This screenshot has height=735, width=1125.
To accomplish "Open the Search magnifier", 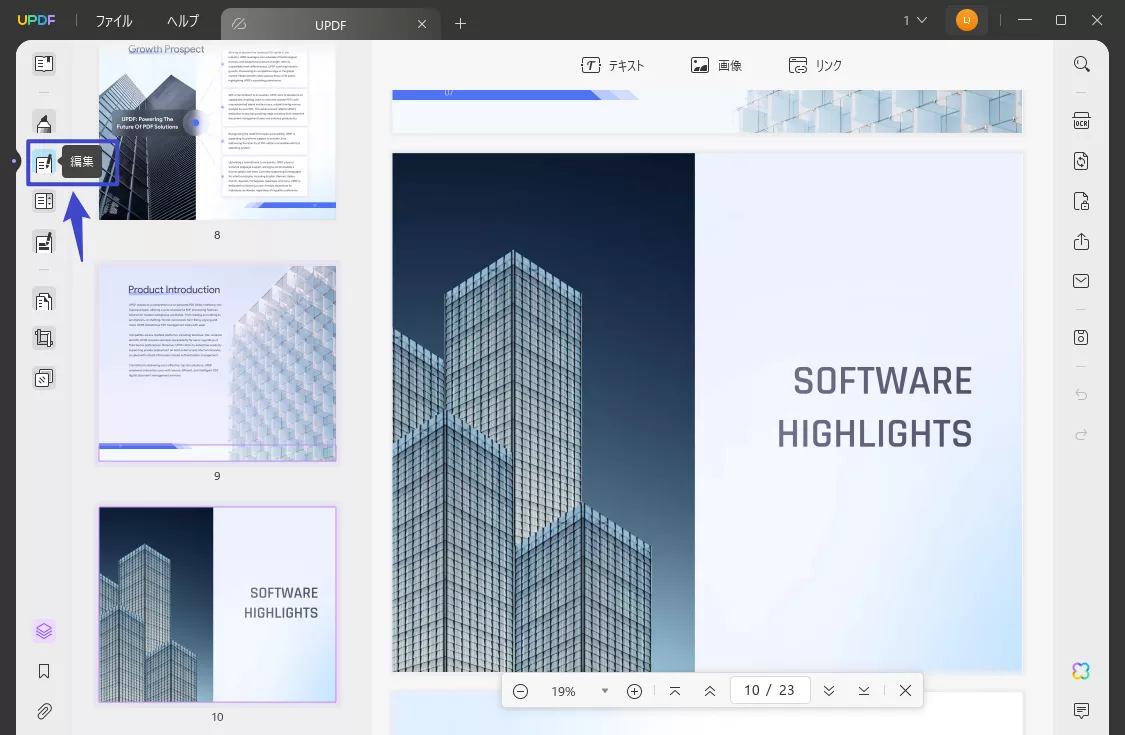I will pyautogui.click(x=1081, y=64).
